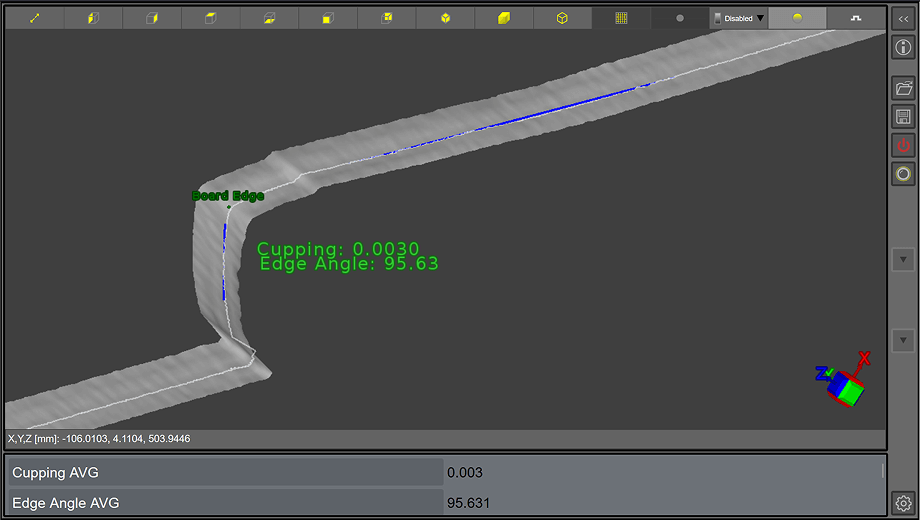Toggle the gray dot point display button
Image resolution: width=920 pixels, height=520 pixels.
click(680, 18)
